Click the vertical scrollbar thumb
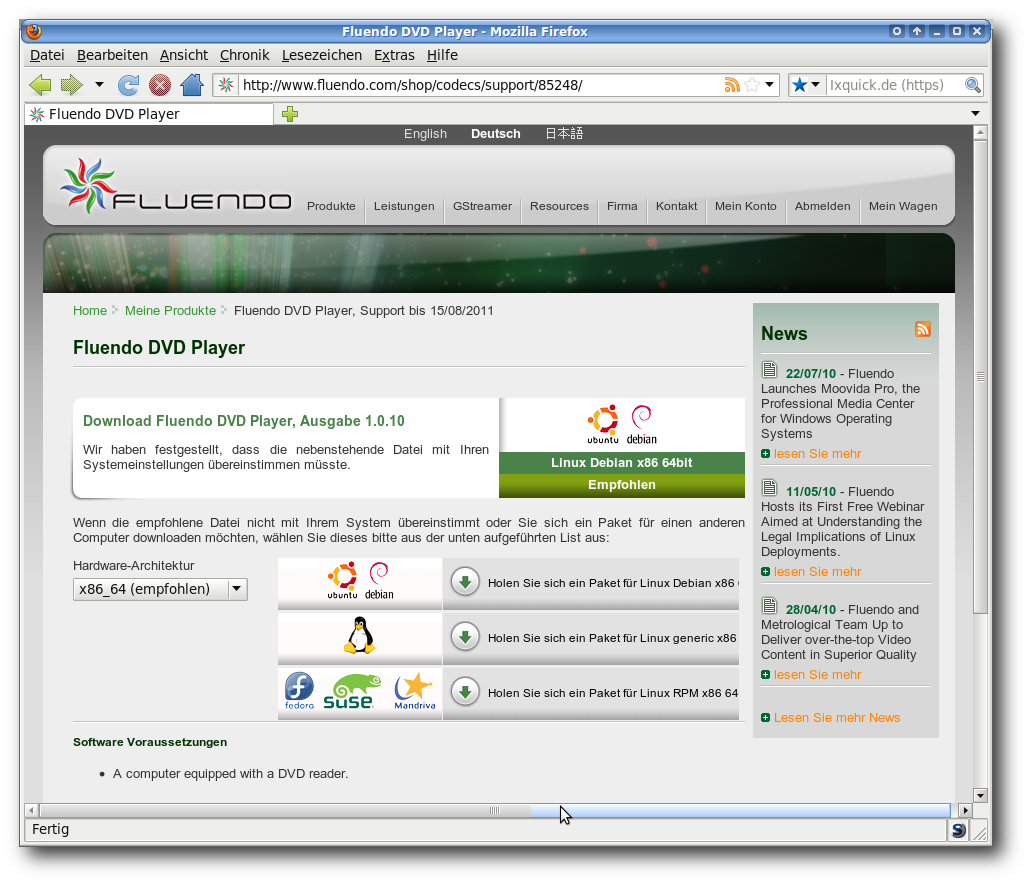The height and width of the screenshot is (886, 1032). pyautogui.click(x=980, y=377)
